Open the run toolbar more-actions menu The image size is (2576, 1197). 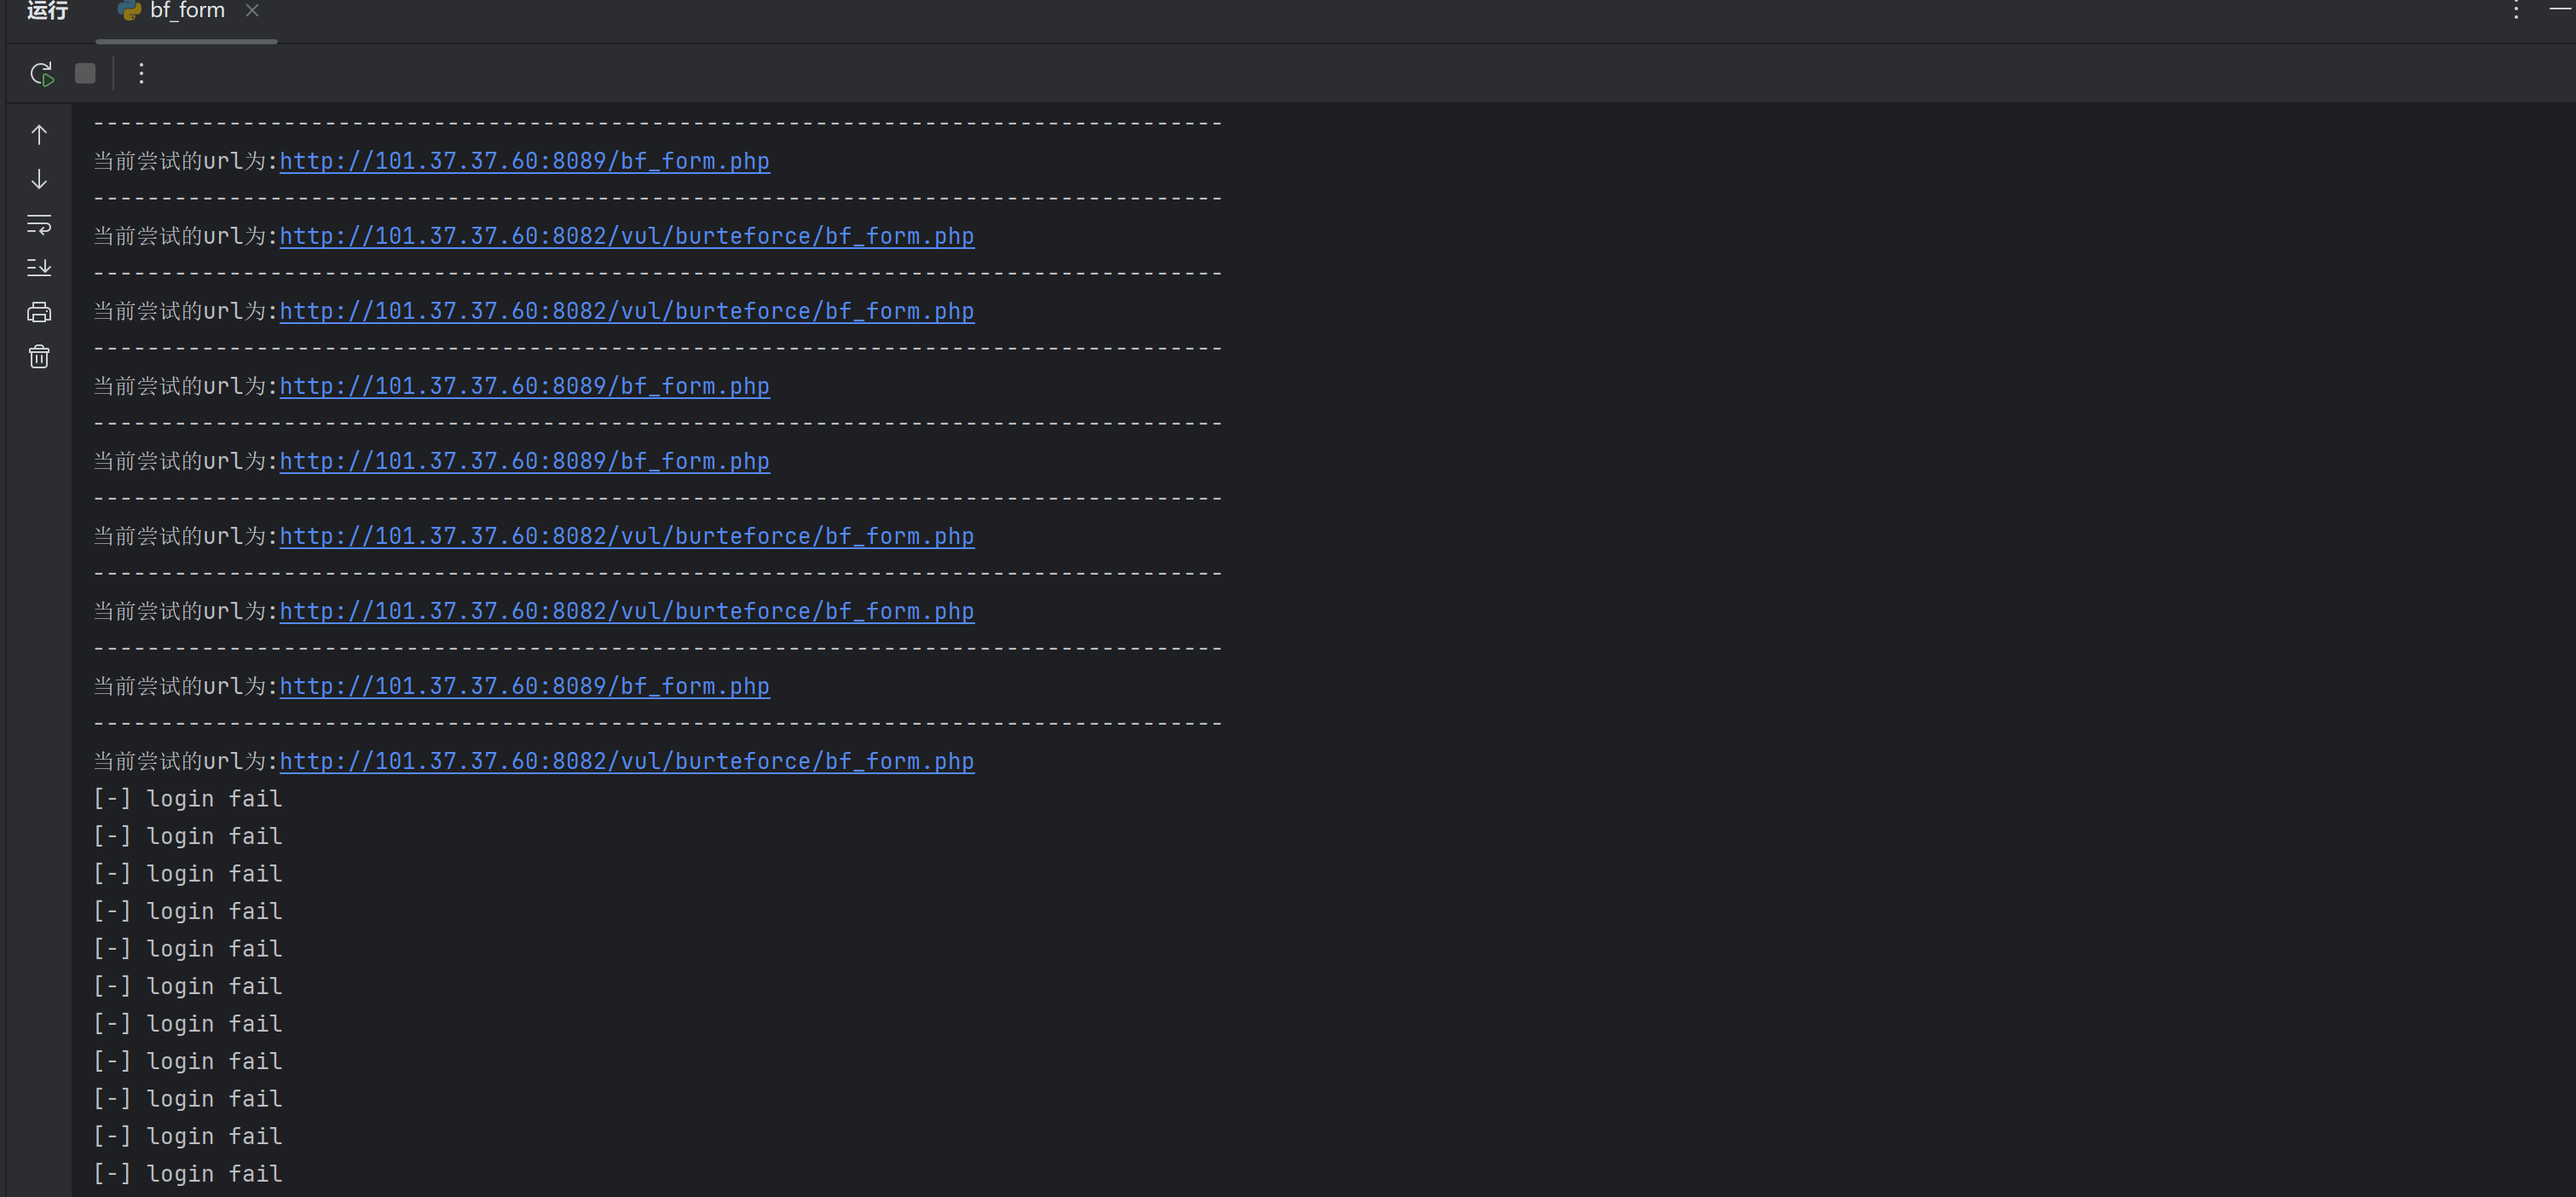pyautogui.click(x=141, y=74)
